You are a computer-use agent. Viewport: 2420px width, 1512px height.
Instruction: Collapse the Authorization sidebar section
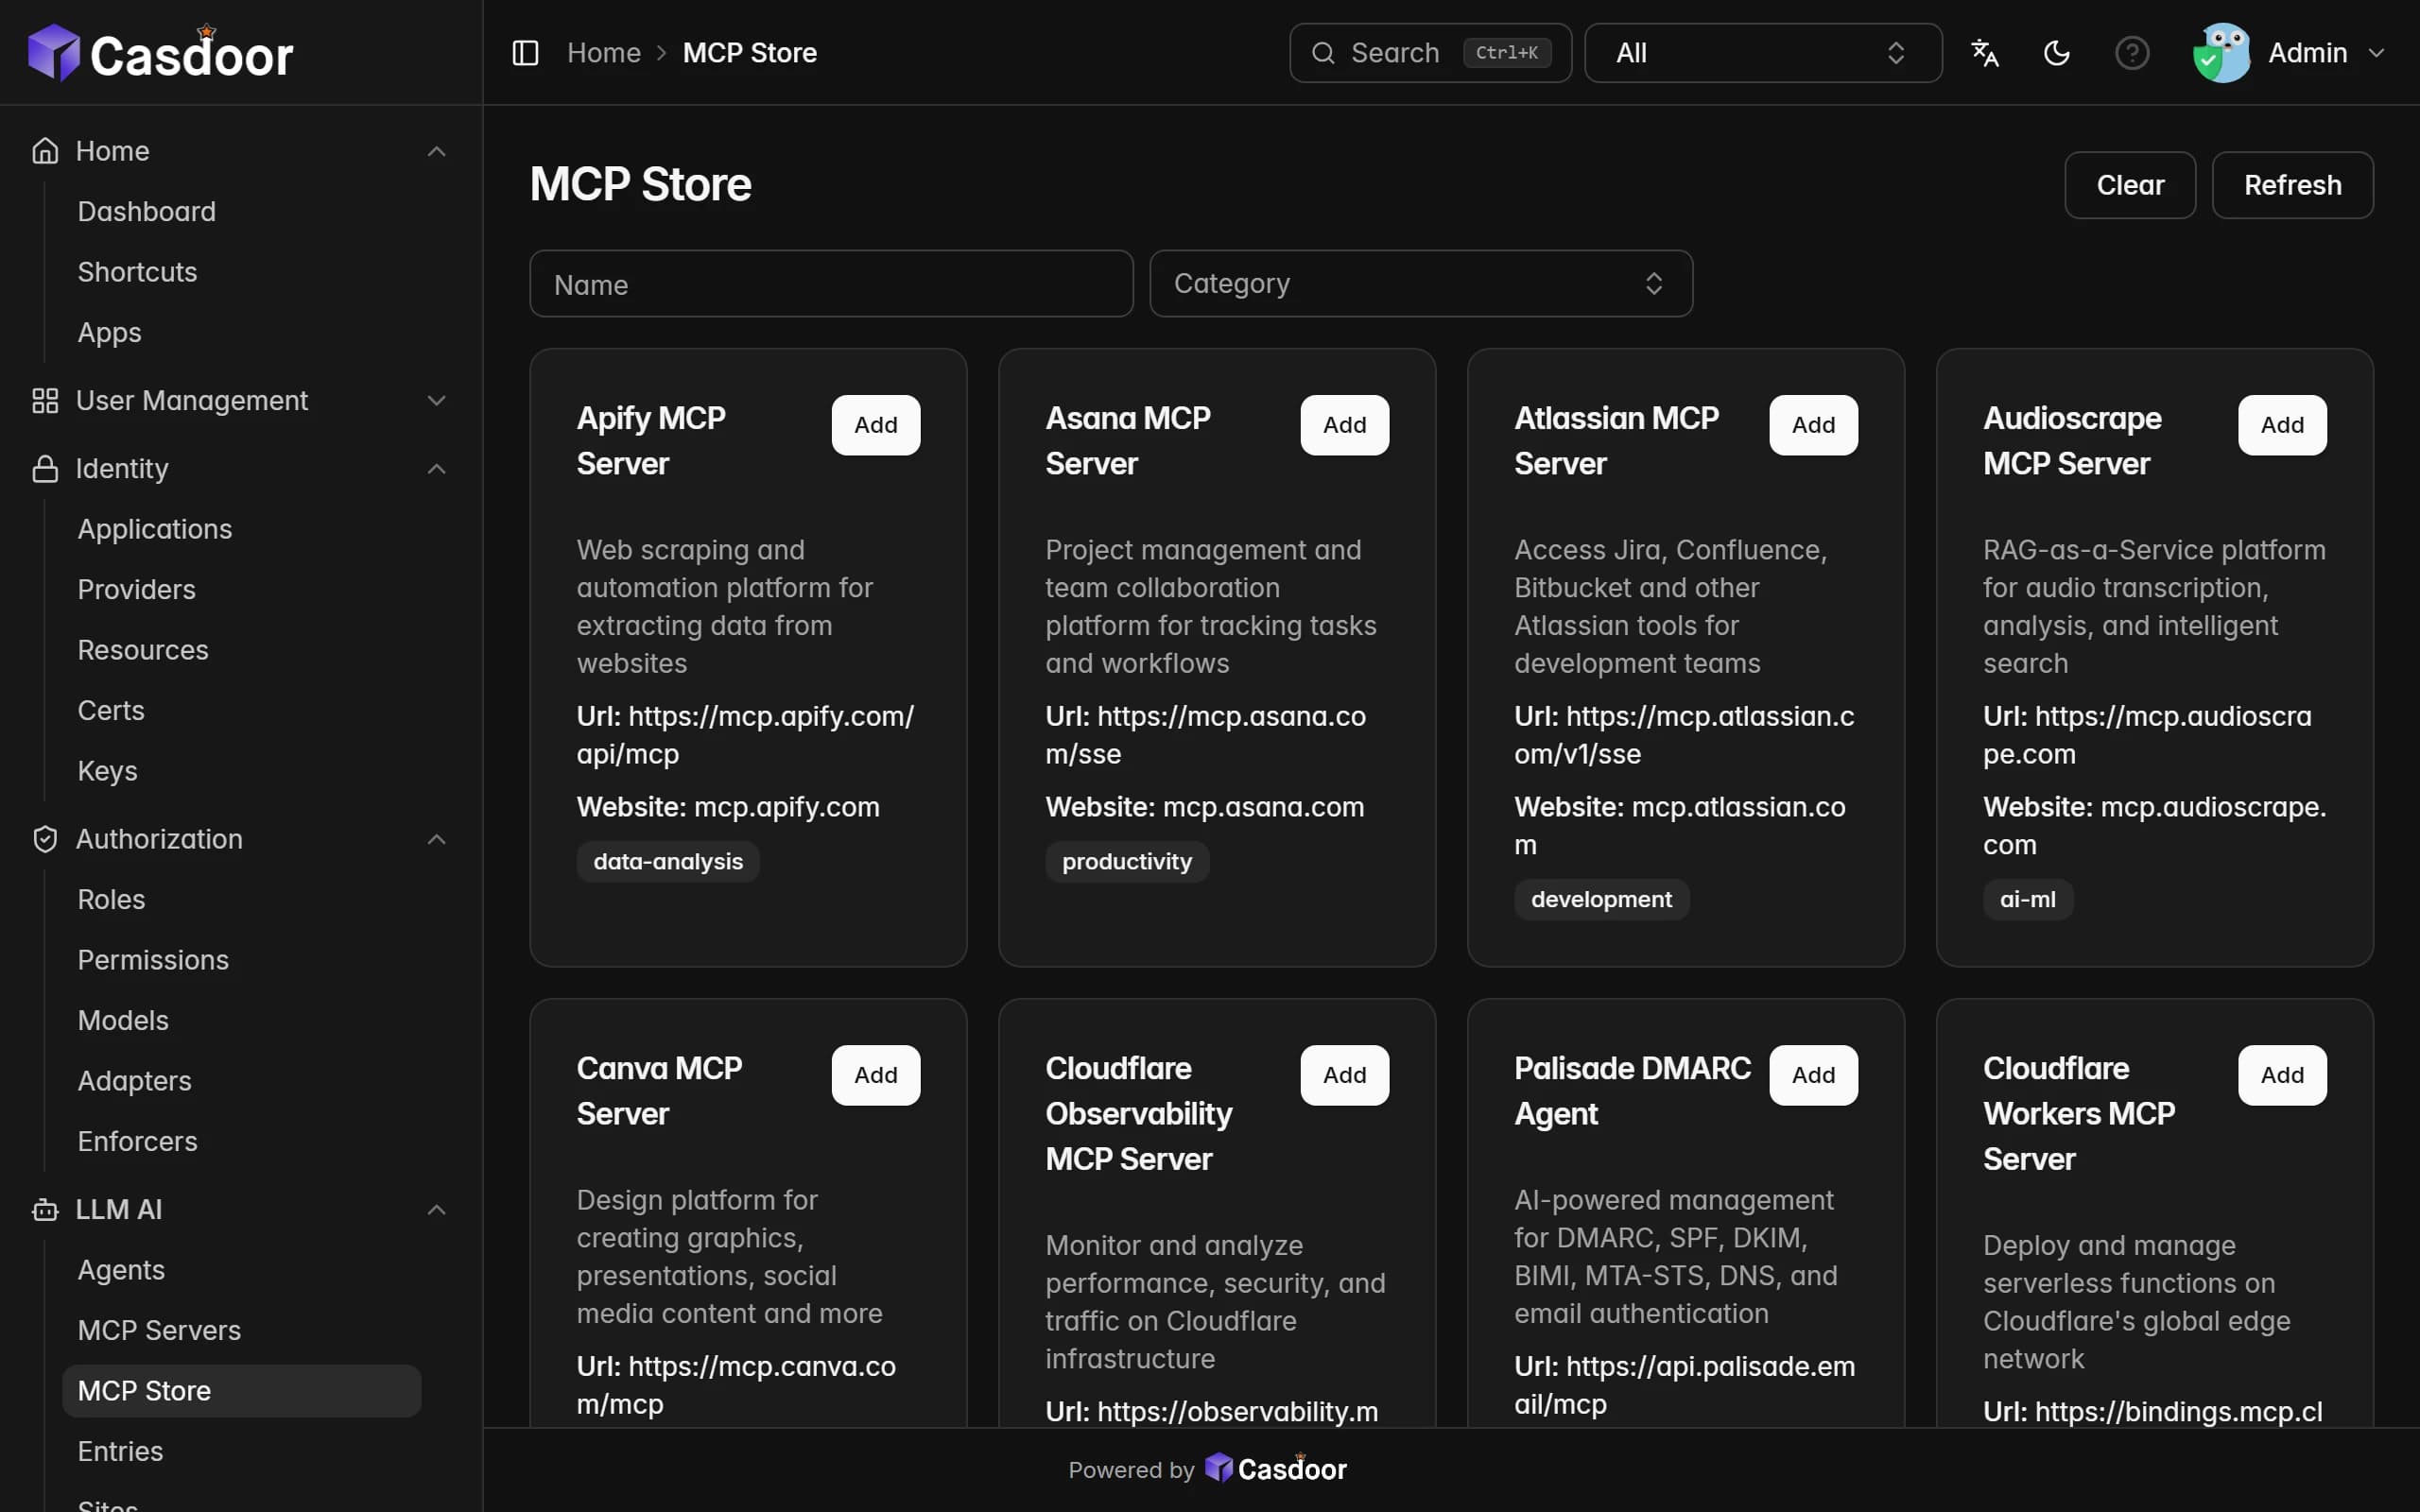(436, 839)
